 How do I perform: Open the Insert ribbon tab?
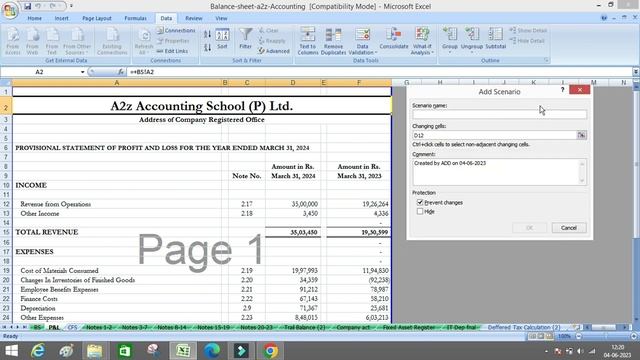coord(62,18)
